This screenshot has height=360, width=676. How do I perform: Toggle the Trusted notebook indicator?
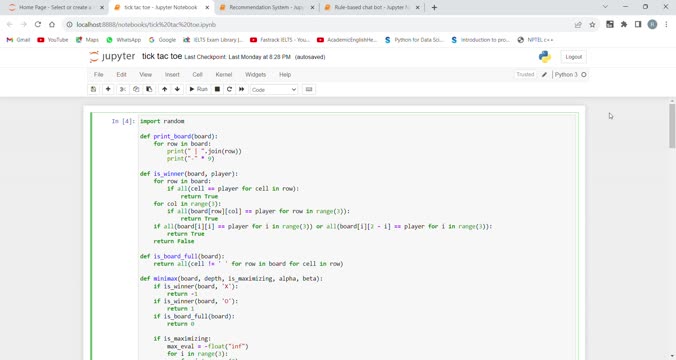525,75
